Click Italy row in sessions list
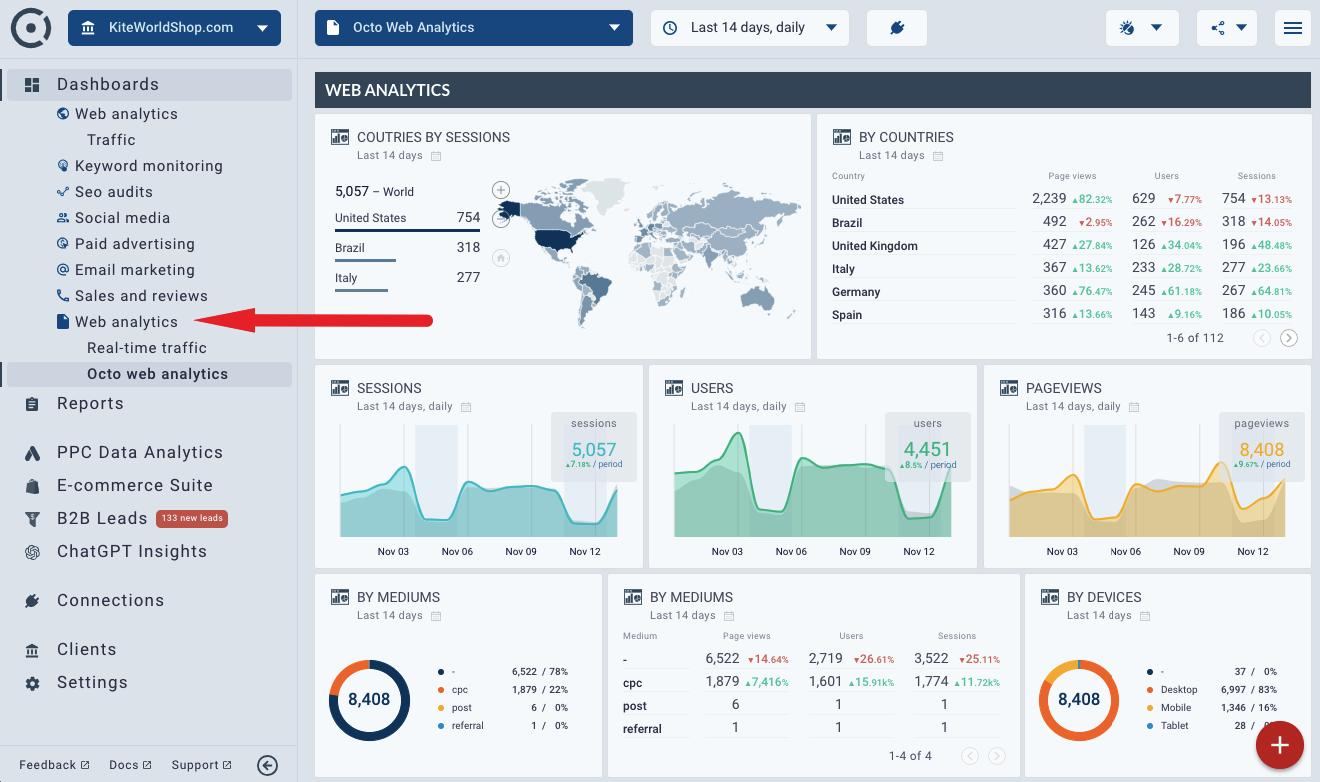1320x782 pixels. [407, 278]
